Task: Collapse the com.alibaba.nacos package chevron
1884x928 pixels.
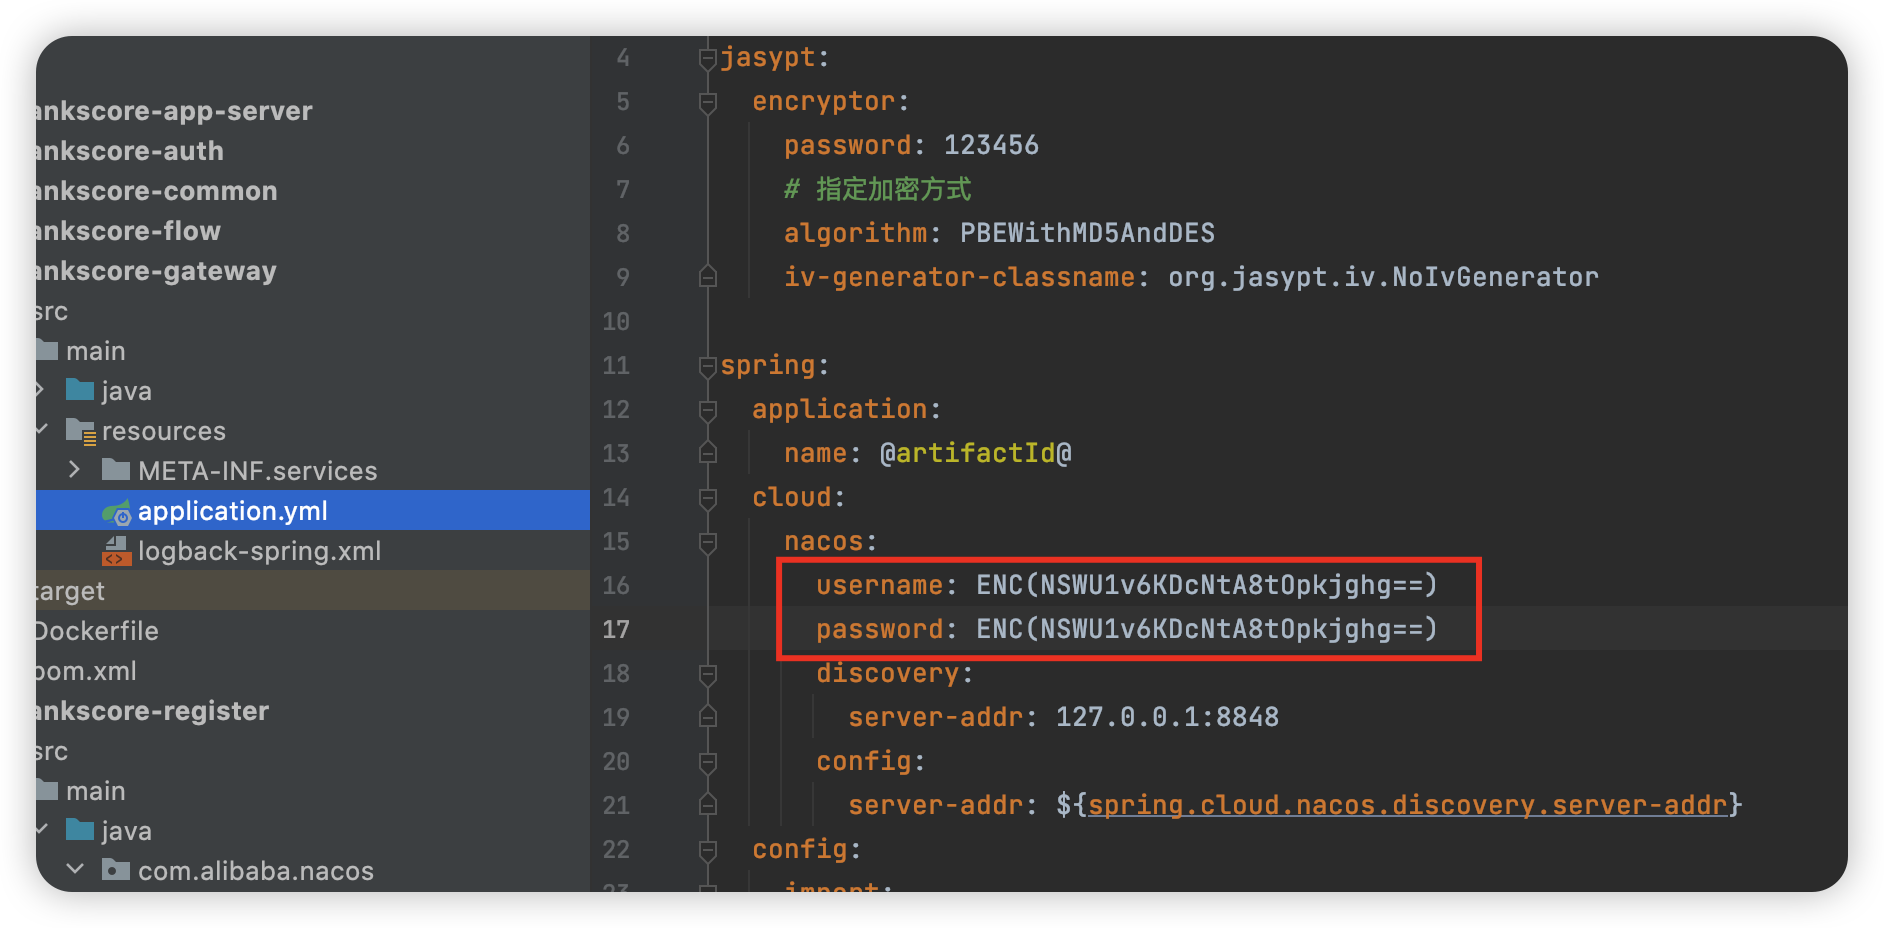Action: pos(75,869)
